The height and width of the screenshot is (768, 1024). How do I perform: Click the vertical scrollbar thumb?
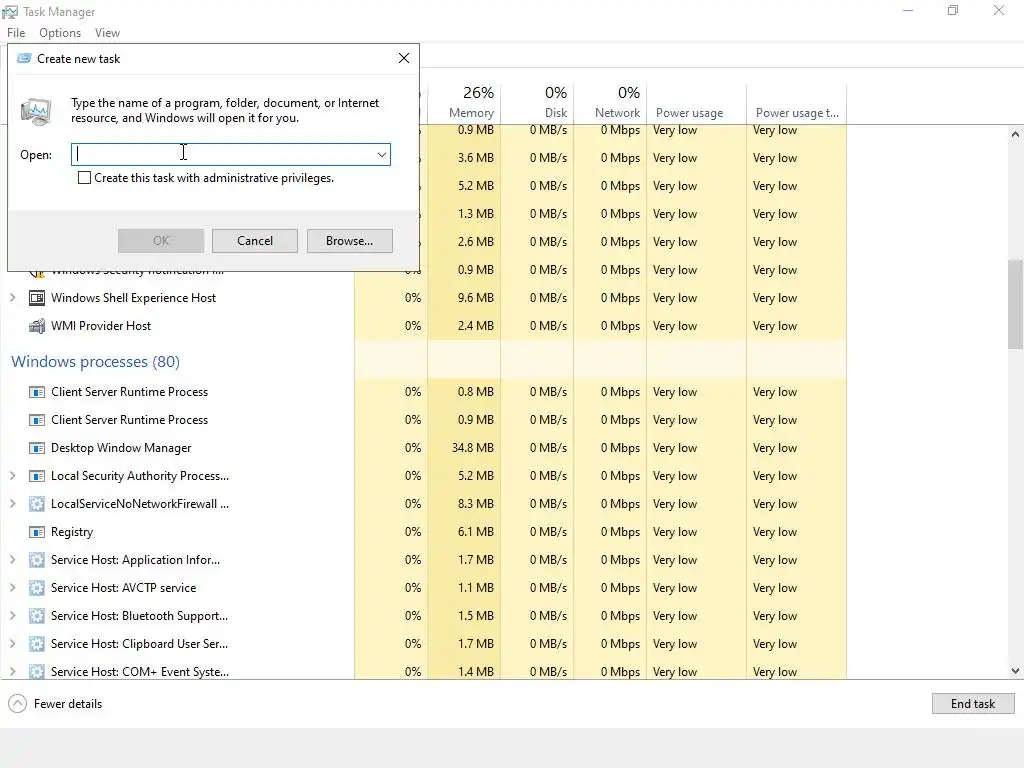tap(1015, 304)
